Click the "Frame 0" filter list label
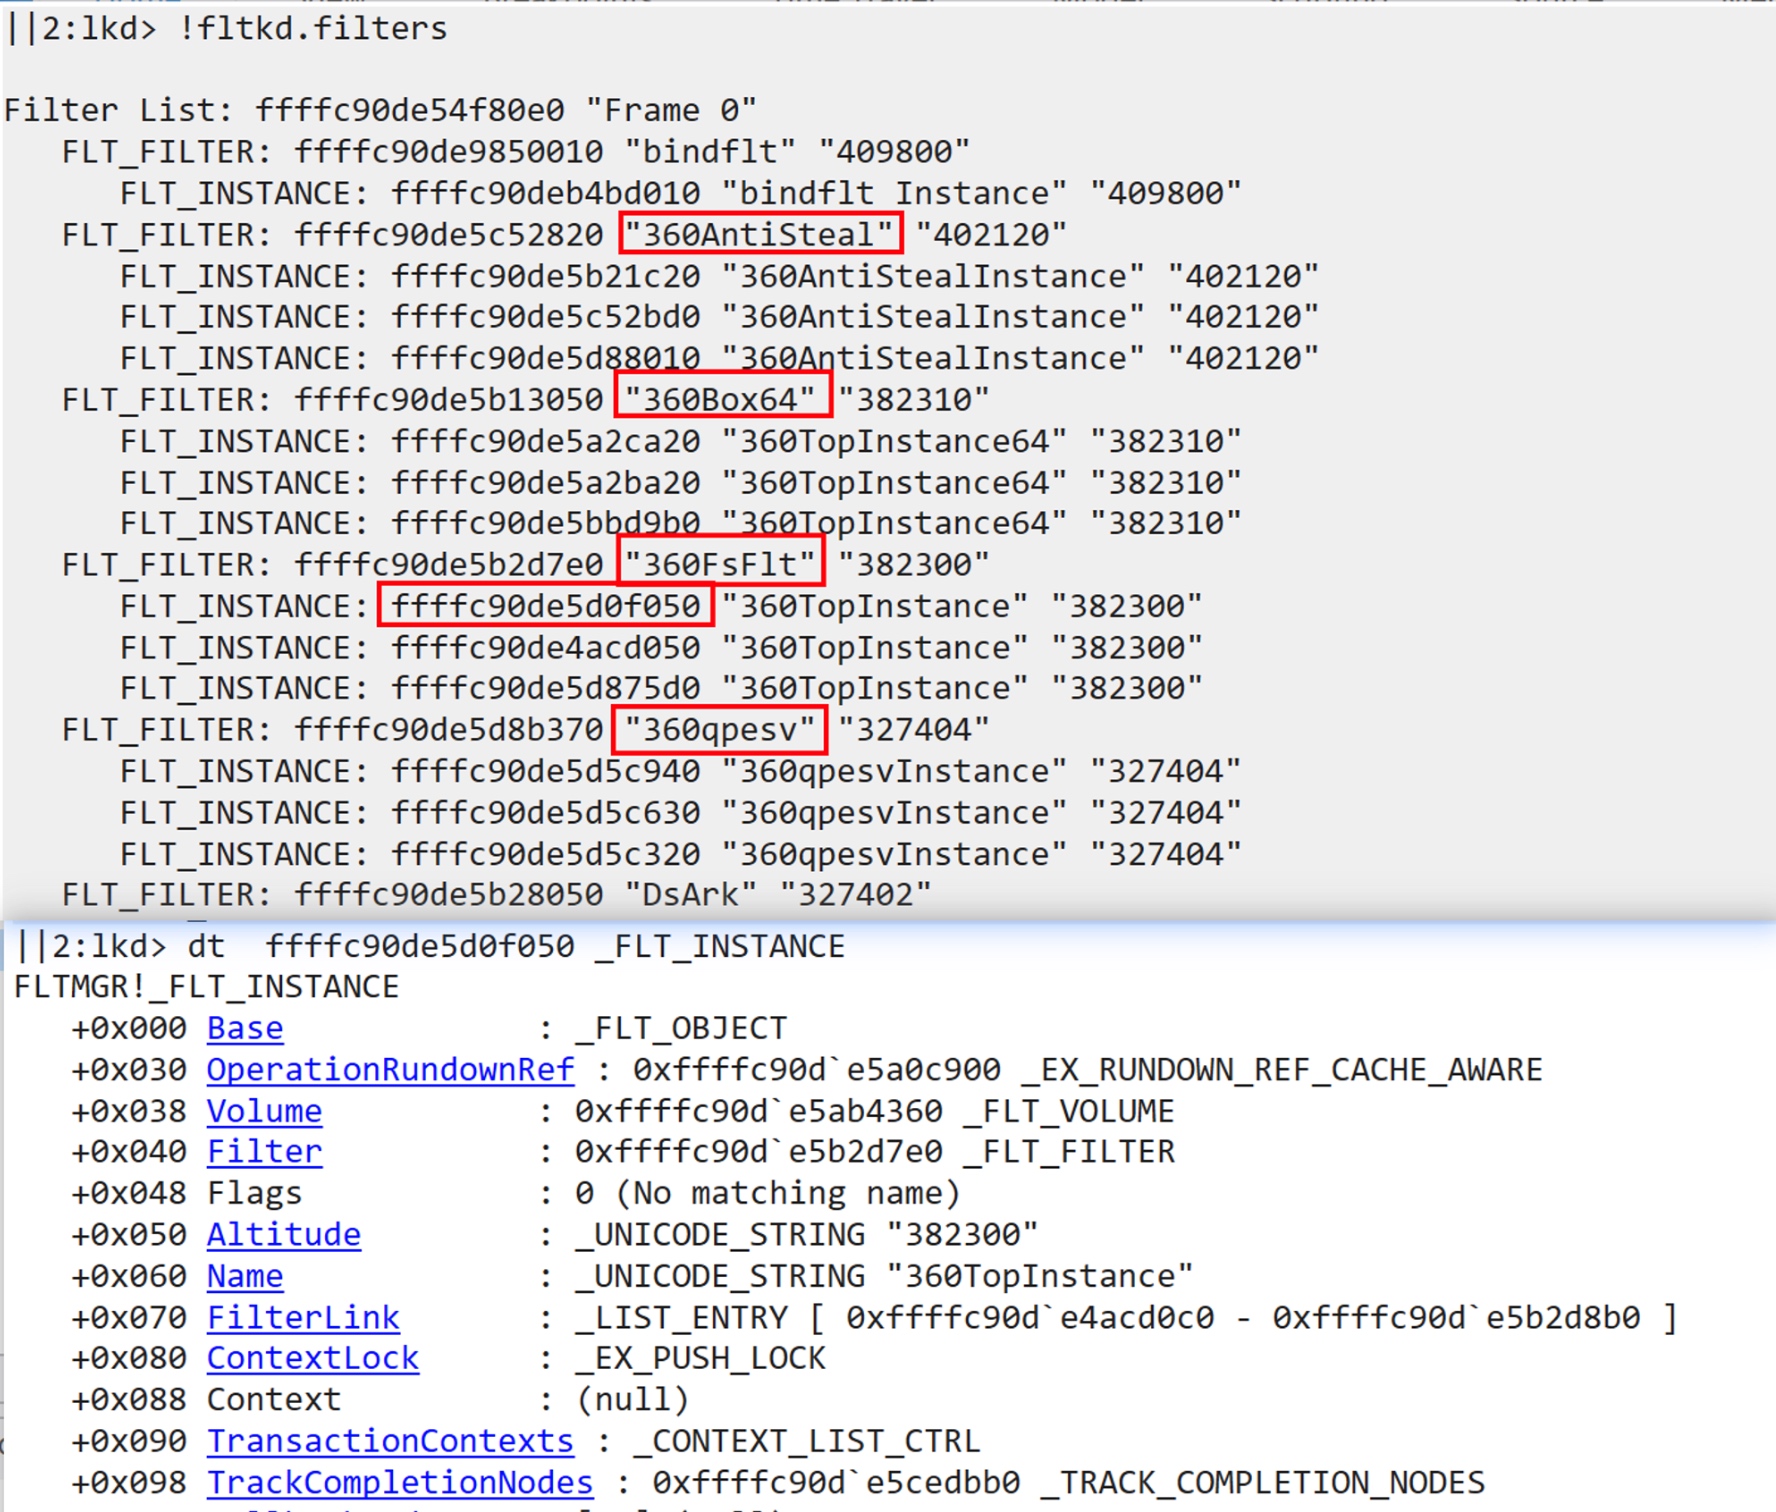Screen dimensions: 1776x1512 671,110
